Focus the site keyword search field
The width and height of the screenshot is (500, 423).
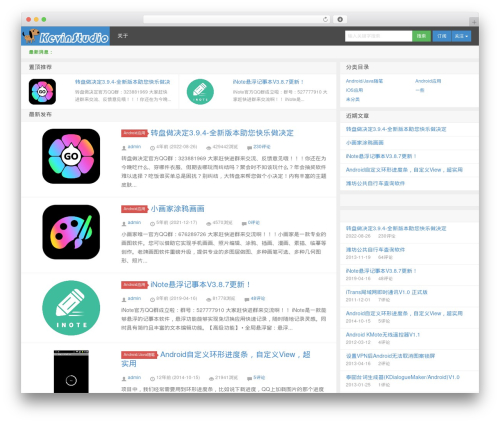[x=378, y=36]
